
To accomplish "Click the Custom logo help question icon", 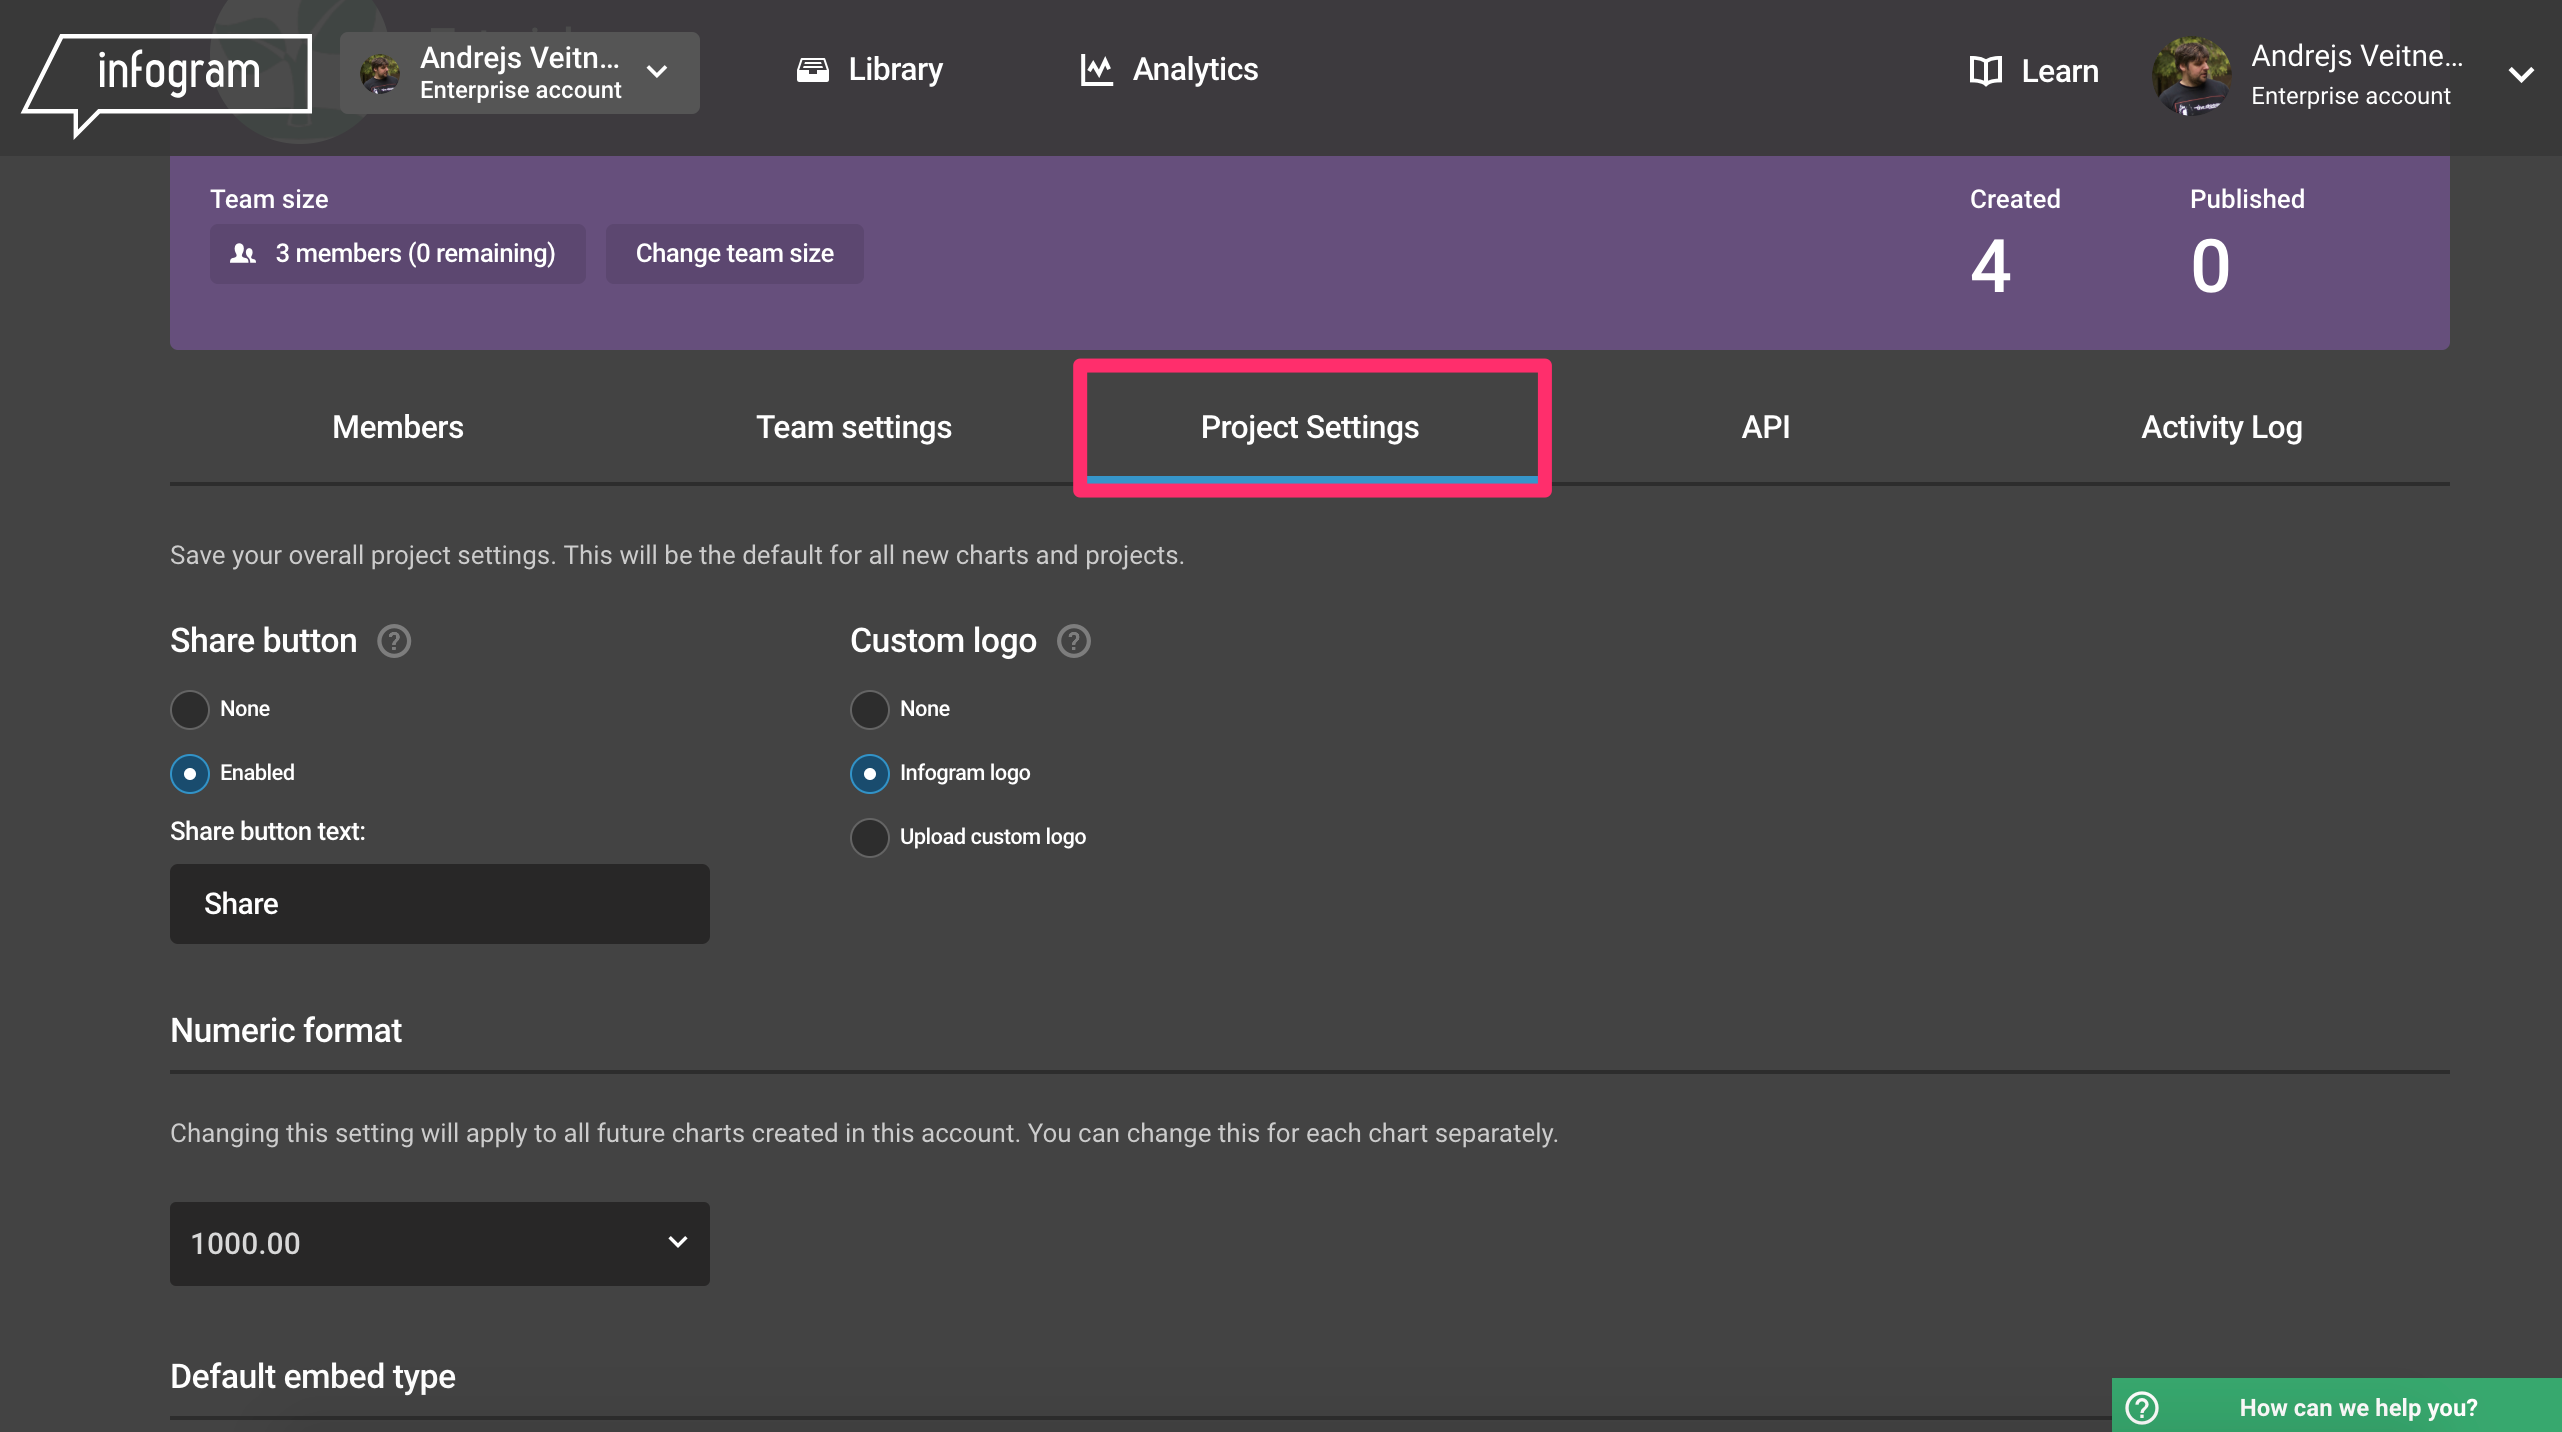I will click(1074, 641).
